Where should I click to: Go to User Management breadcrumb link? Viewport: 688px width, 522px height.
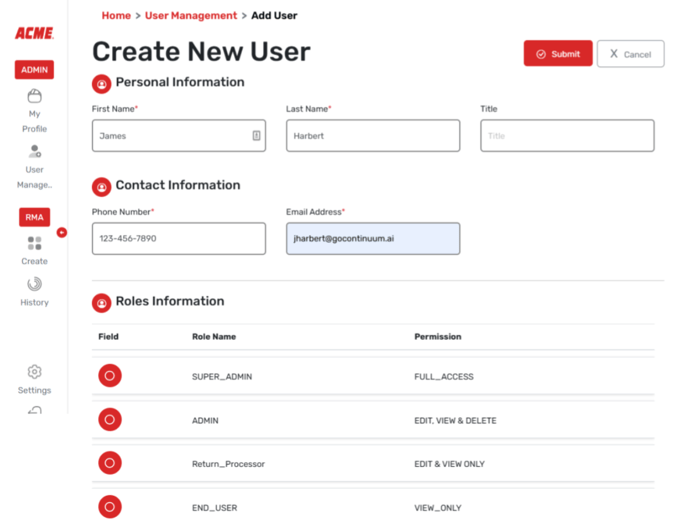click(190, 16)
